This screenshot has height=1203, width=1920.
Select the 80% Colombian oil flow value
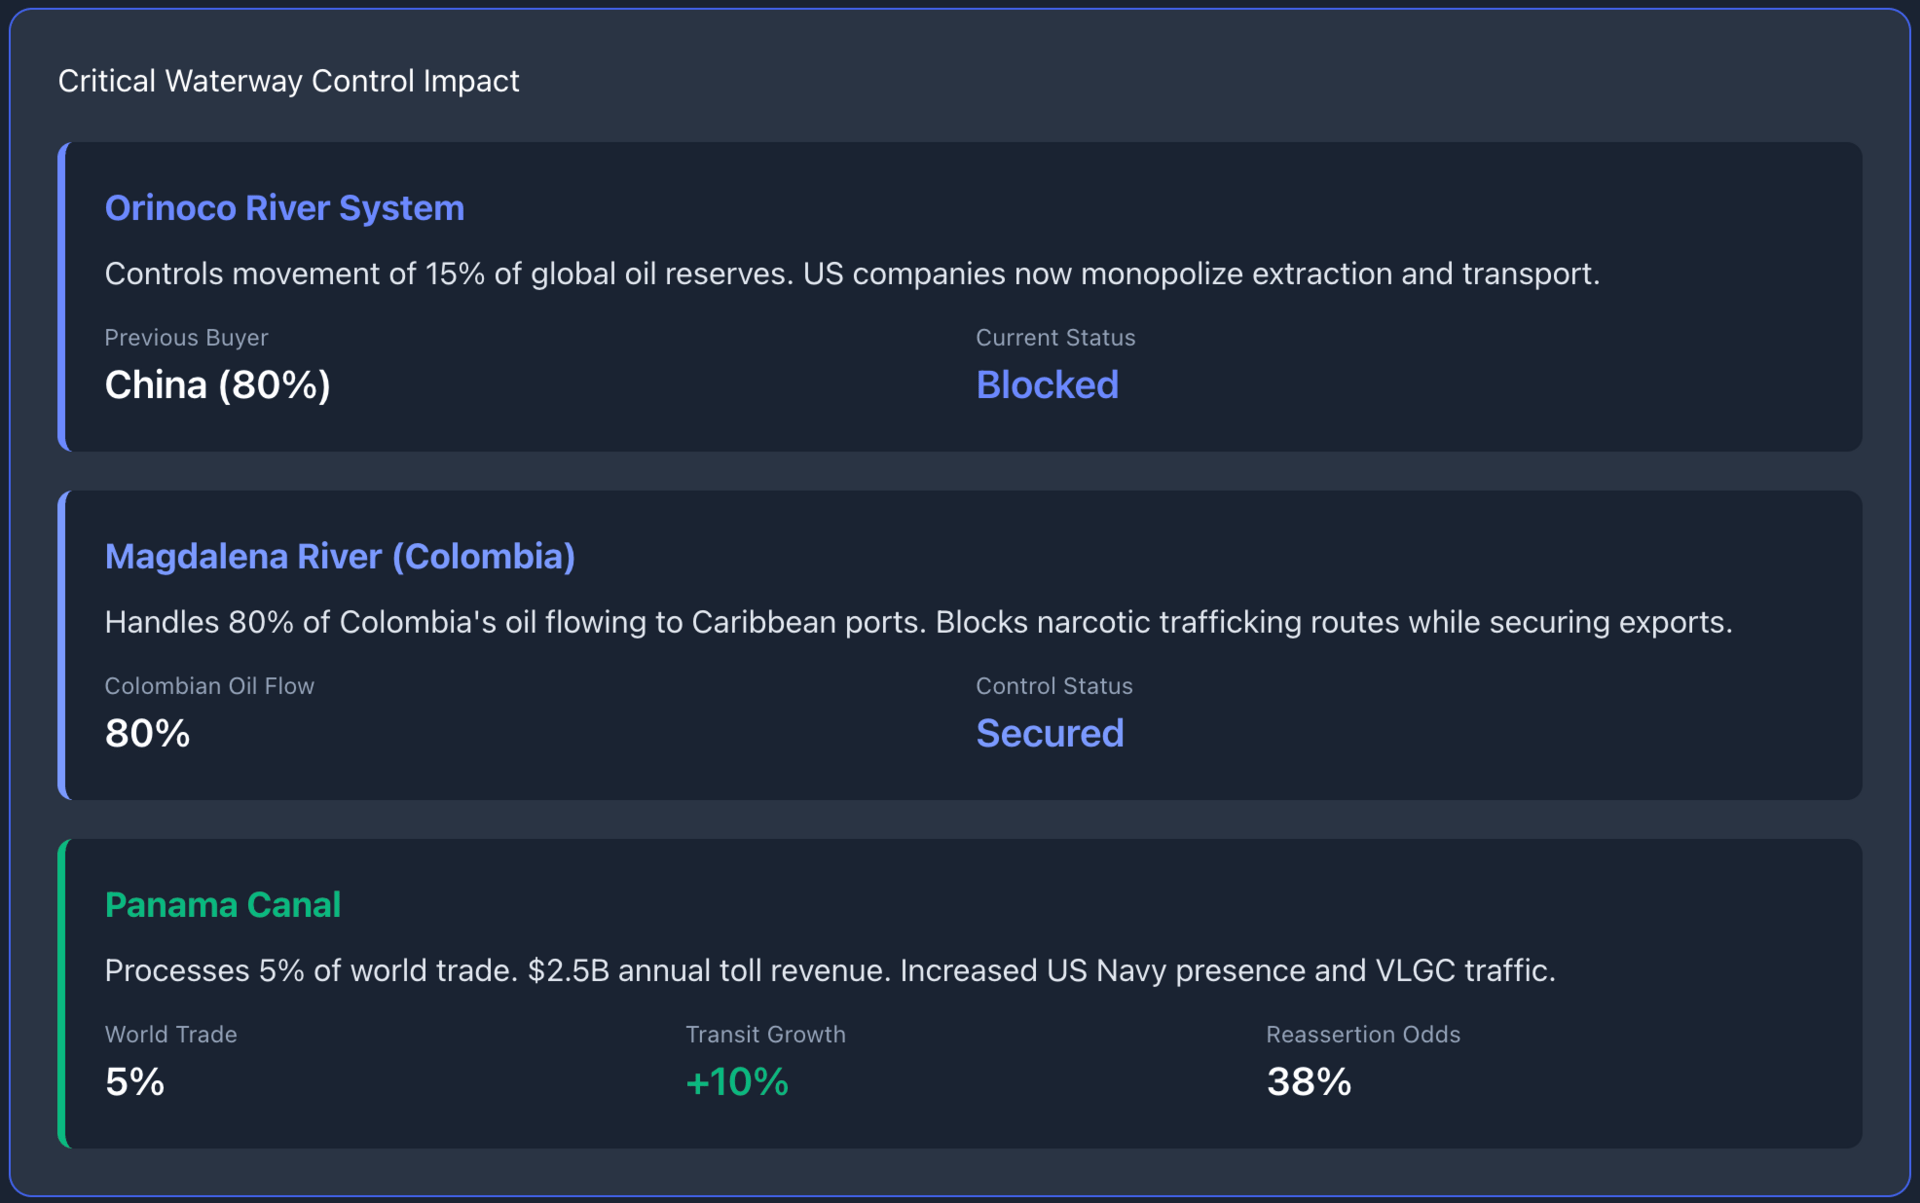coord(147,733)
